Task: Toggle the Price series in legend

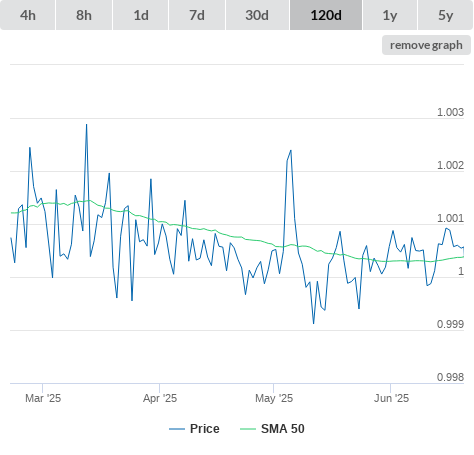Action: [205, 429]
